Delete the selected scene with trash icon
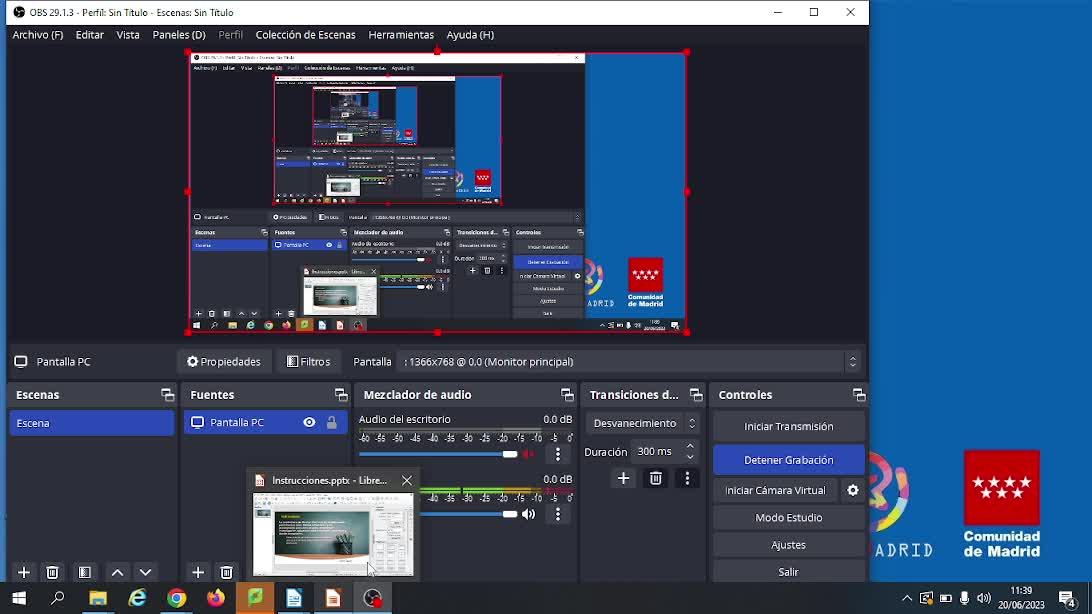 coord(53,572)
